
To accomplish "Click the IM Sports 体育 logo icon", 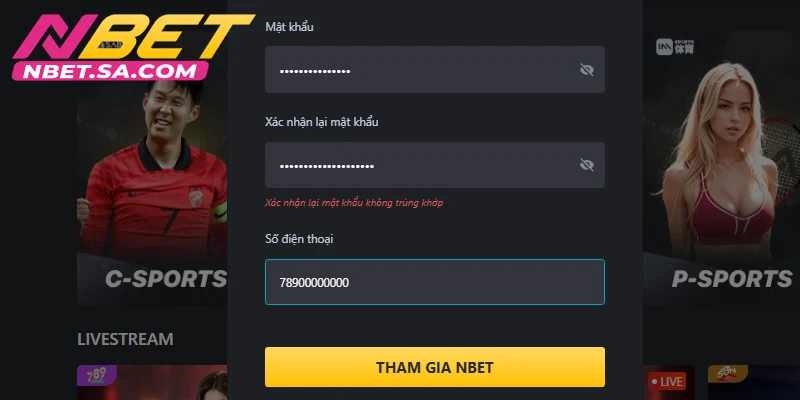I will coord(675,47).
